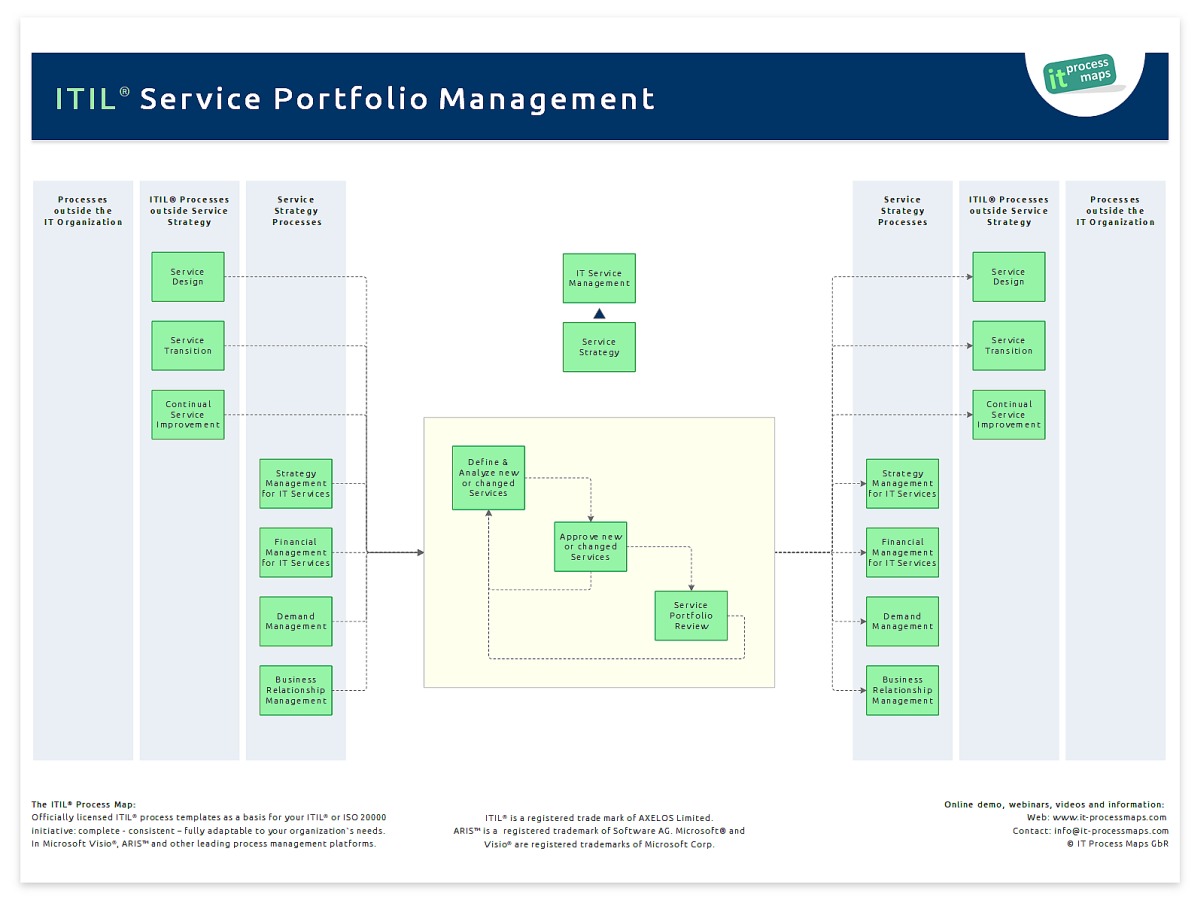Click 'The ITIL Process Map:' footer heading
Viewport: 1200px width, 900px height.
(x=84, y=805)
